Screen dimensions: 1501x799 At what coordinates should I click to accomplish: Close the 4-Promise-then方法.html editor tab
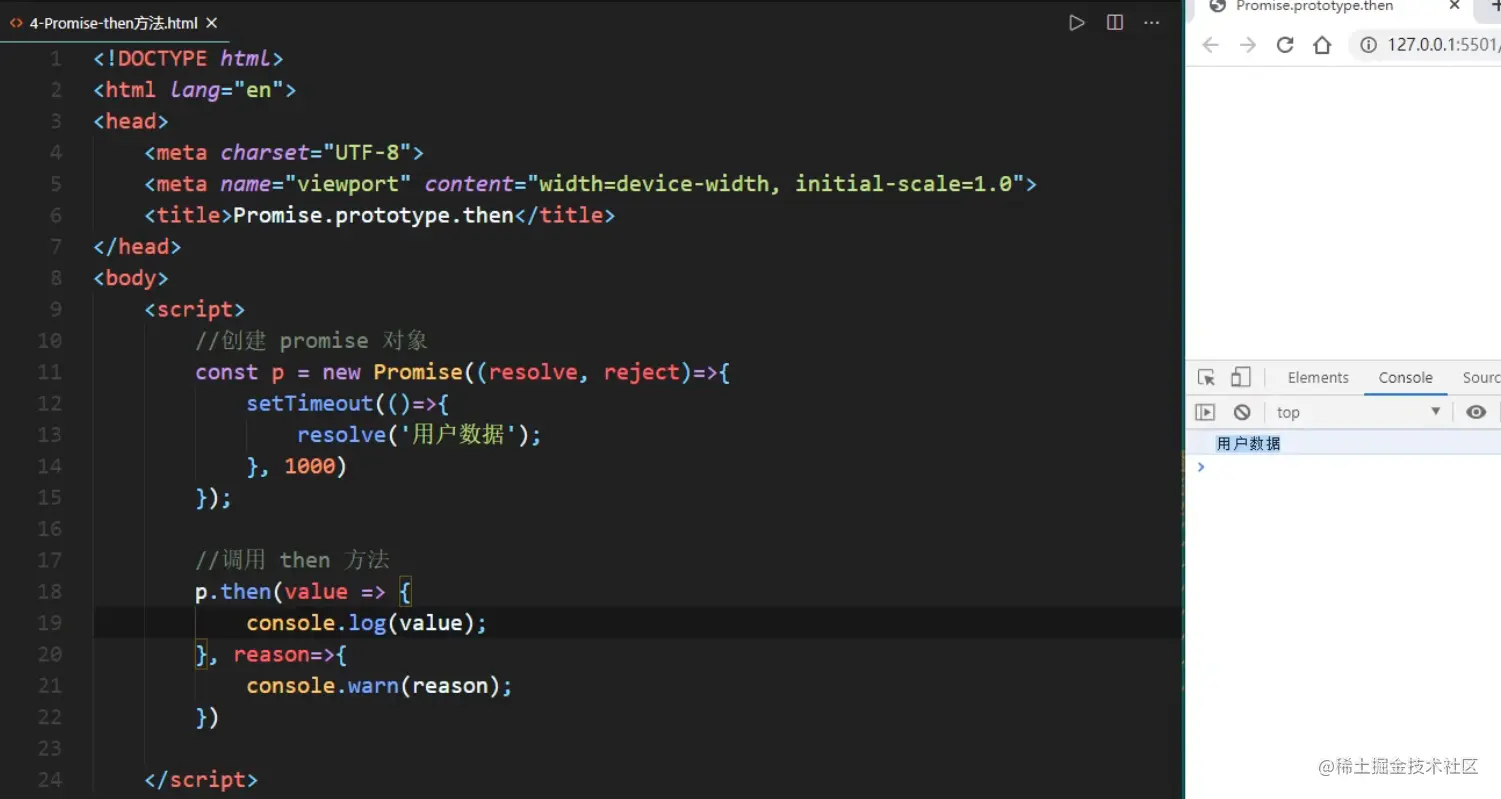click(x=211, y=23)
